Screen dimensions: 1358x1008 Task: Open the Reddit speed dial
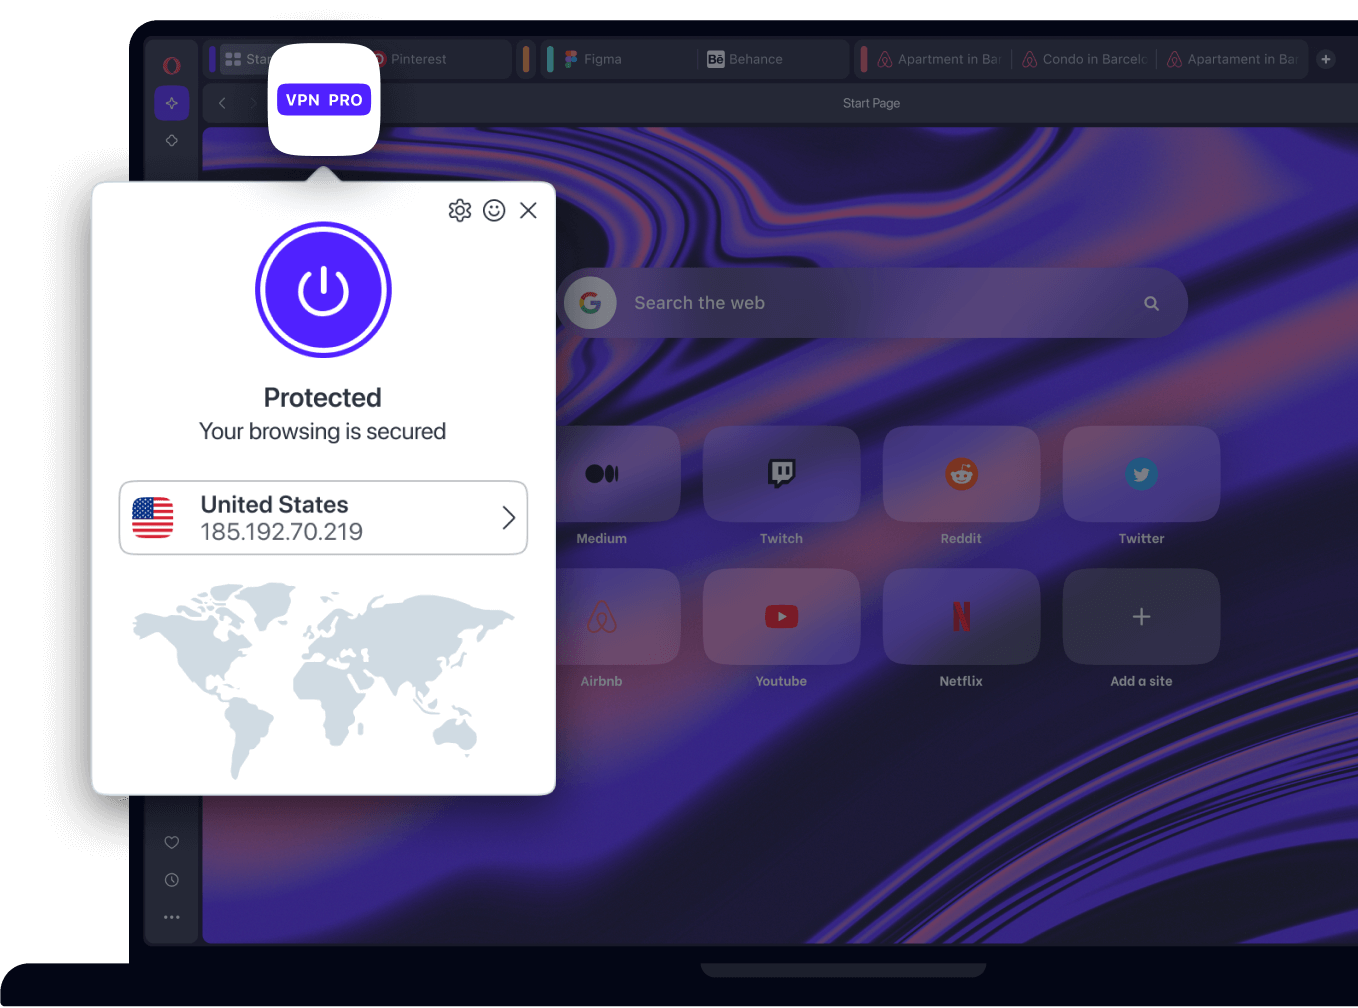960,475
